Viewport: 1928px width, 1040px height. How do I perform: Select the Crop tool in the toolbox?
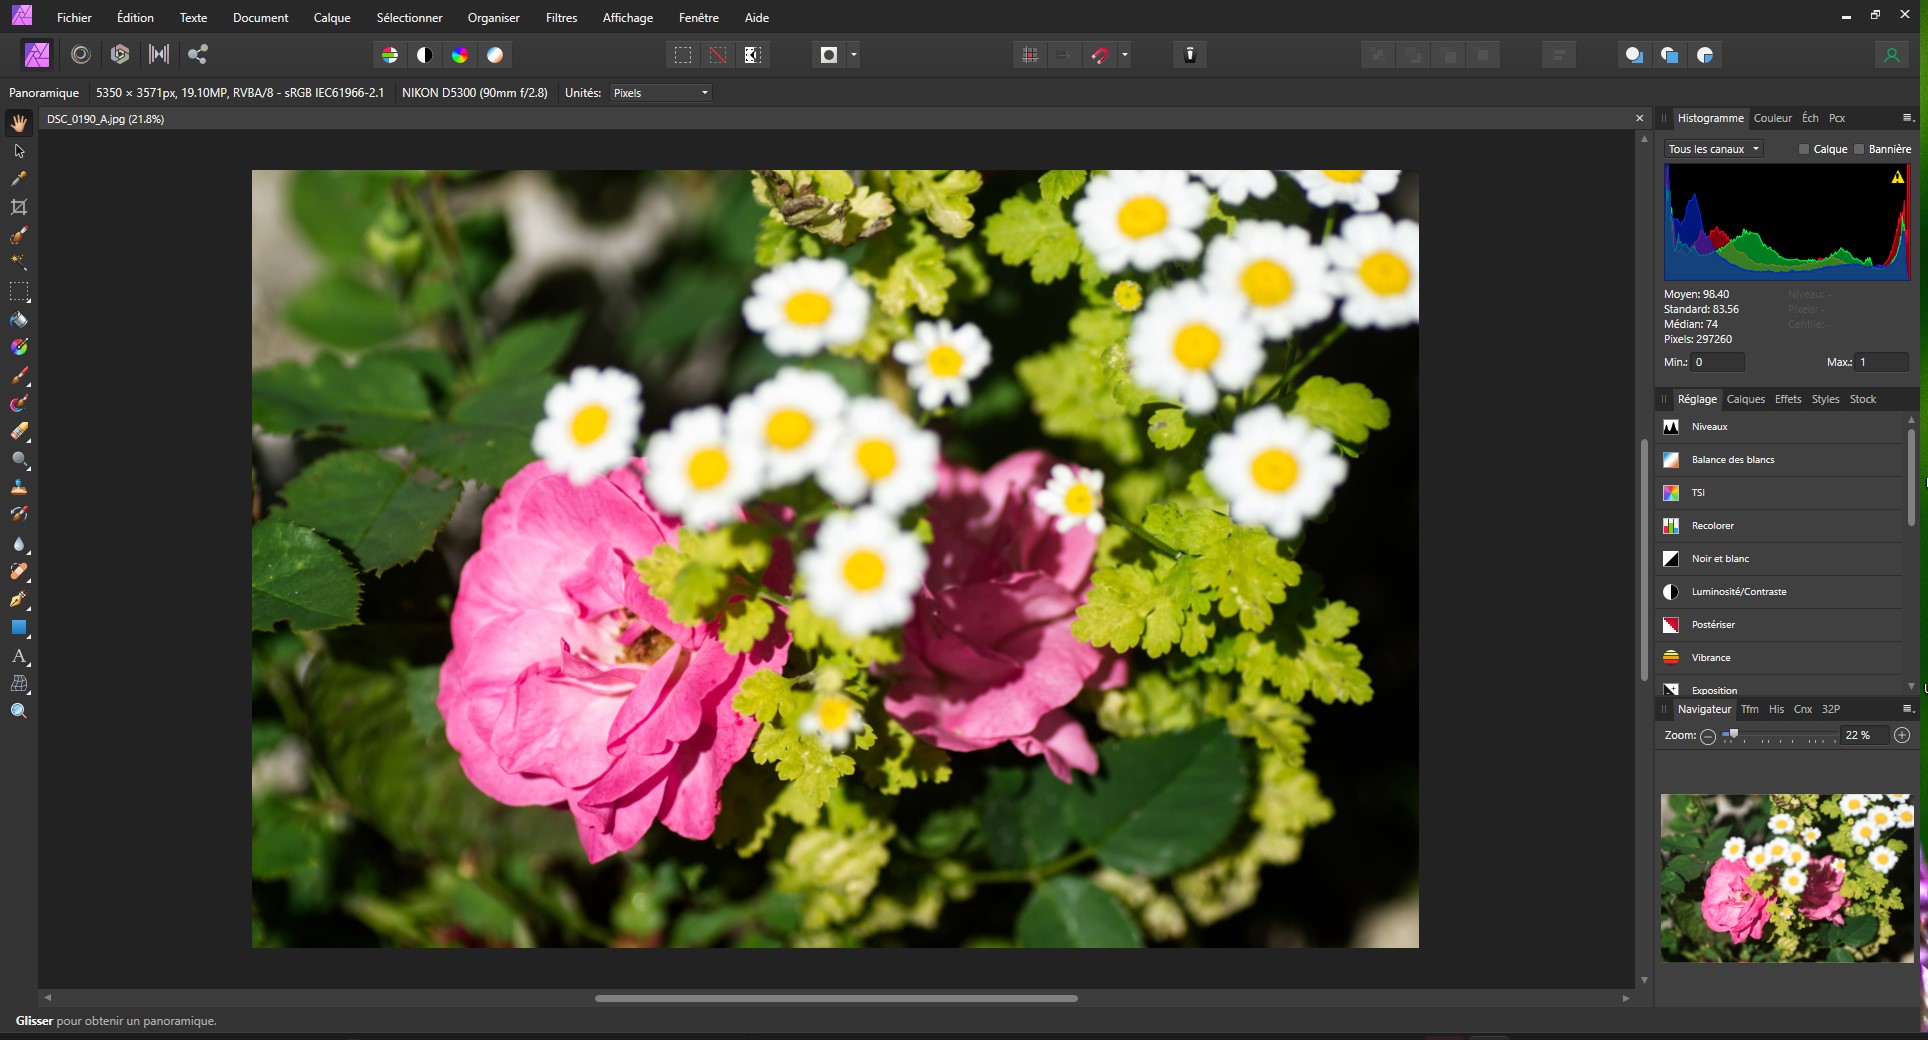pos(19,207)
